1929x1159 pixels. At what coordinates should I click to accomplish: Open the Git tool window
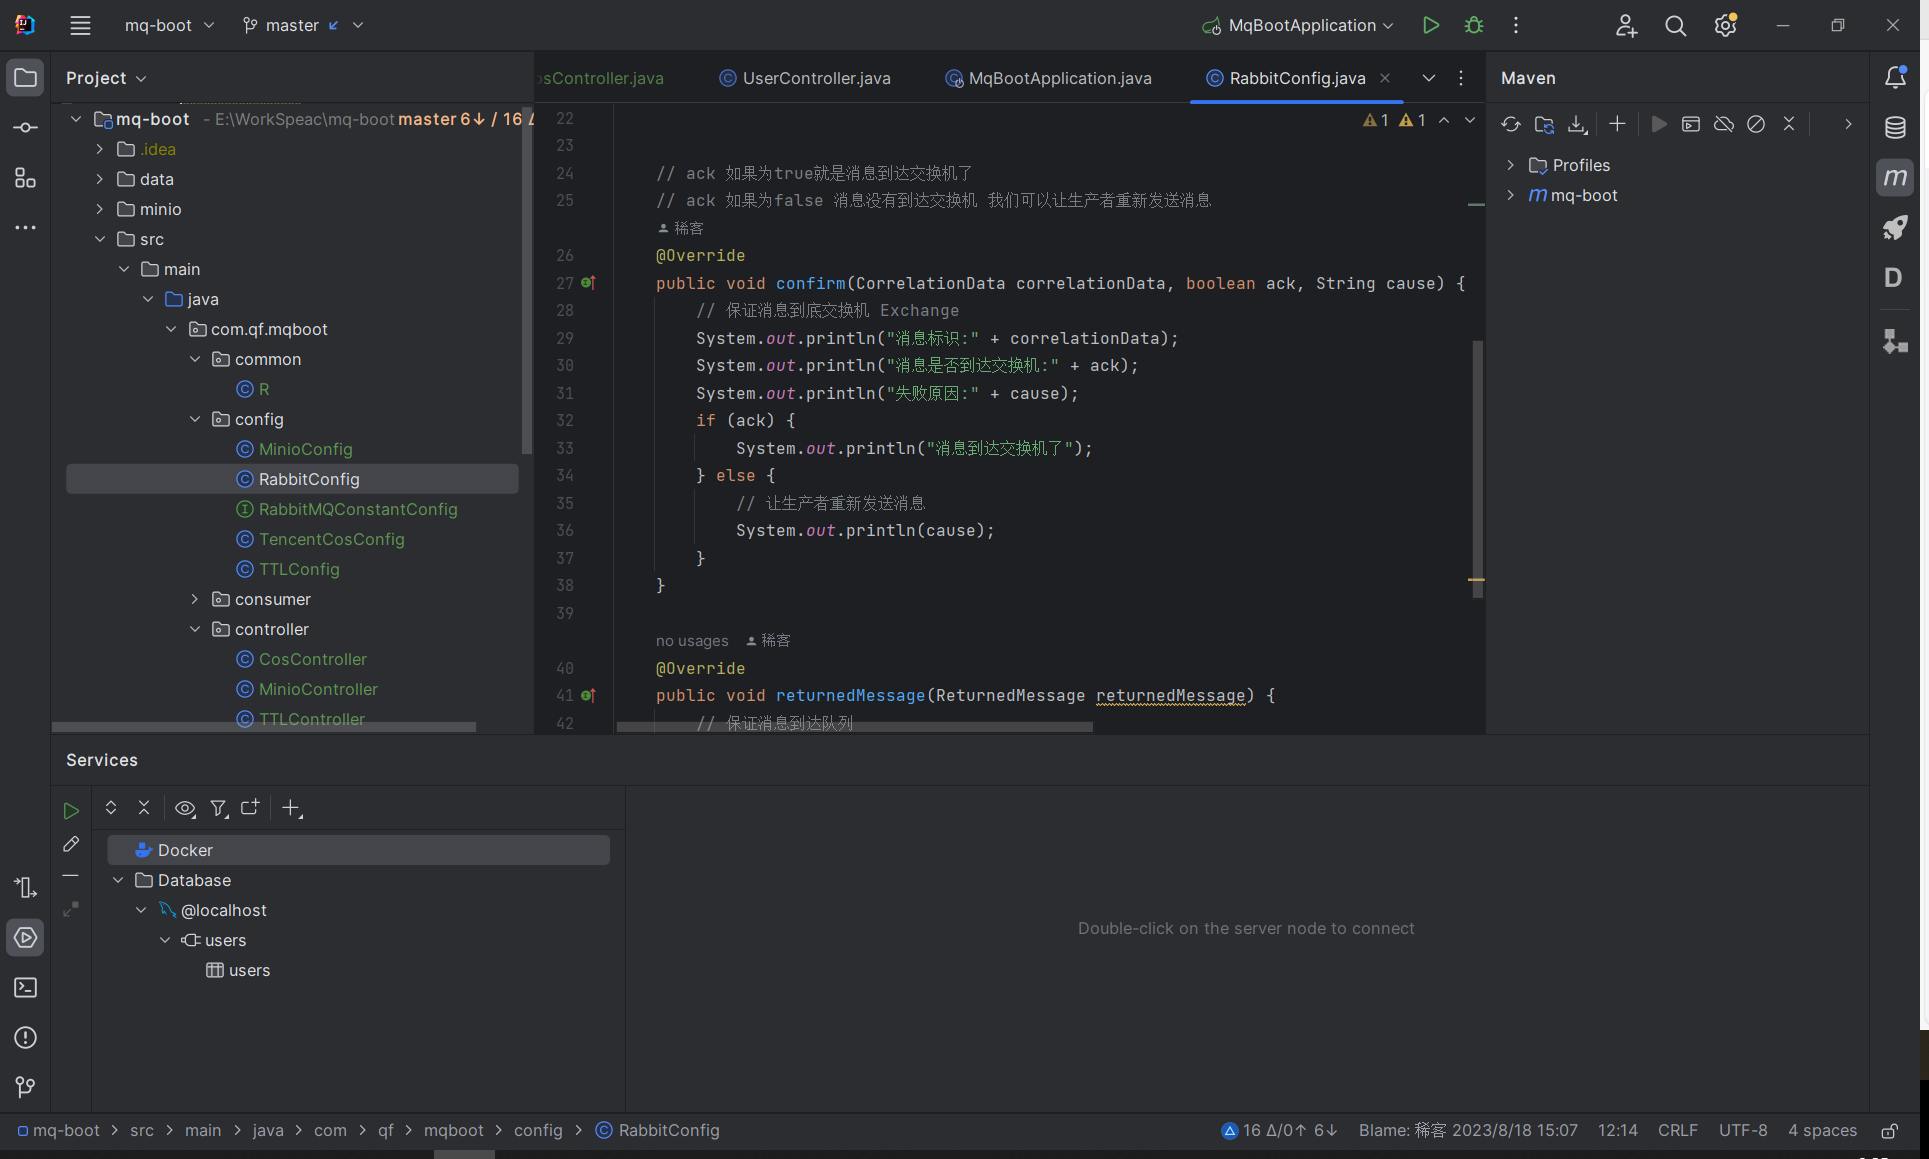26,1088
